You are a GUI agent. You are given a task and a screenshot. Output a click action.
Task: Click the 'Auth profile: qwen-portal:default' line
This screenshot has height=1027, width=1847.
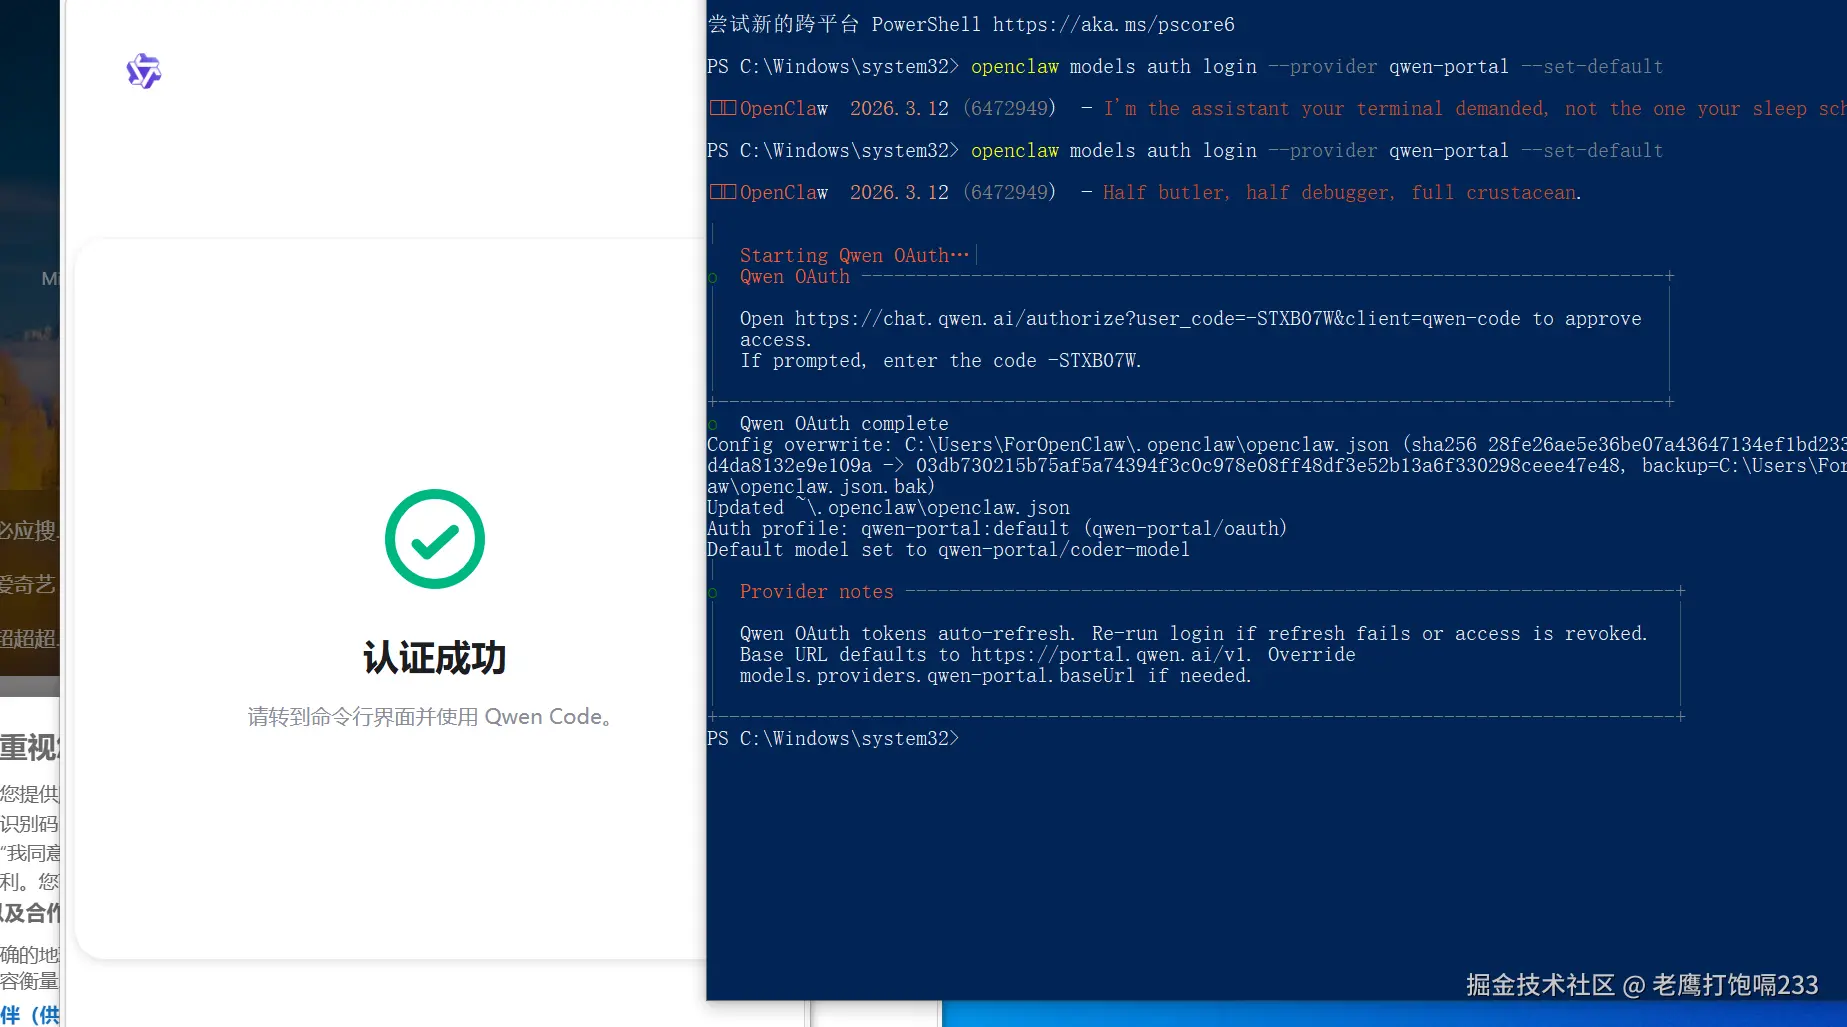[997, 528]
